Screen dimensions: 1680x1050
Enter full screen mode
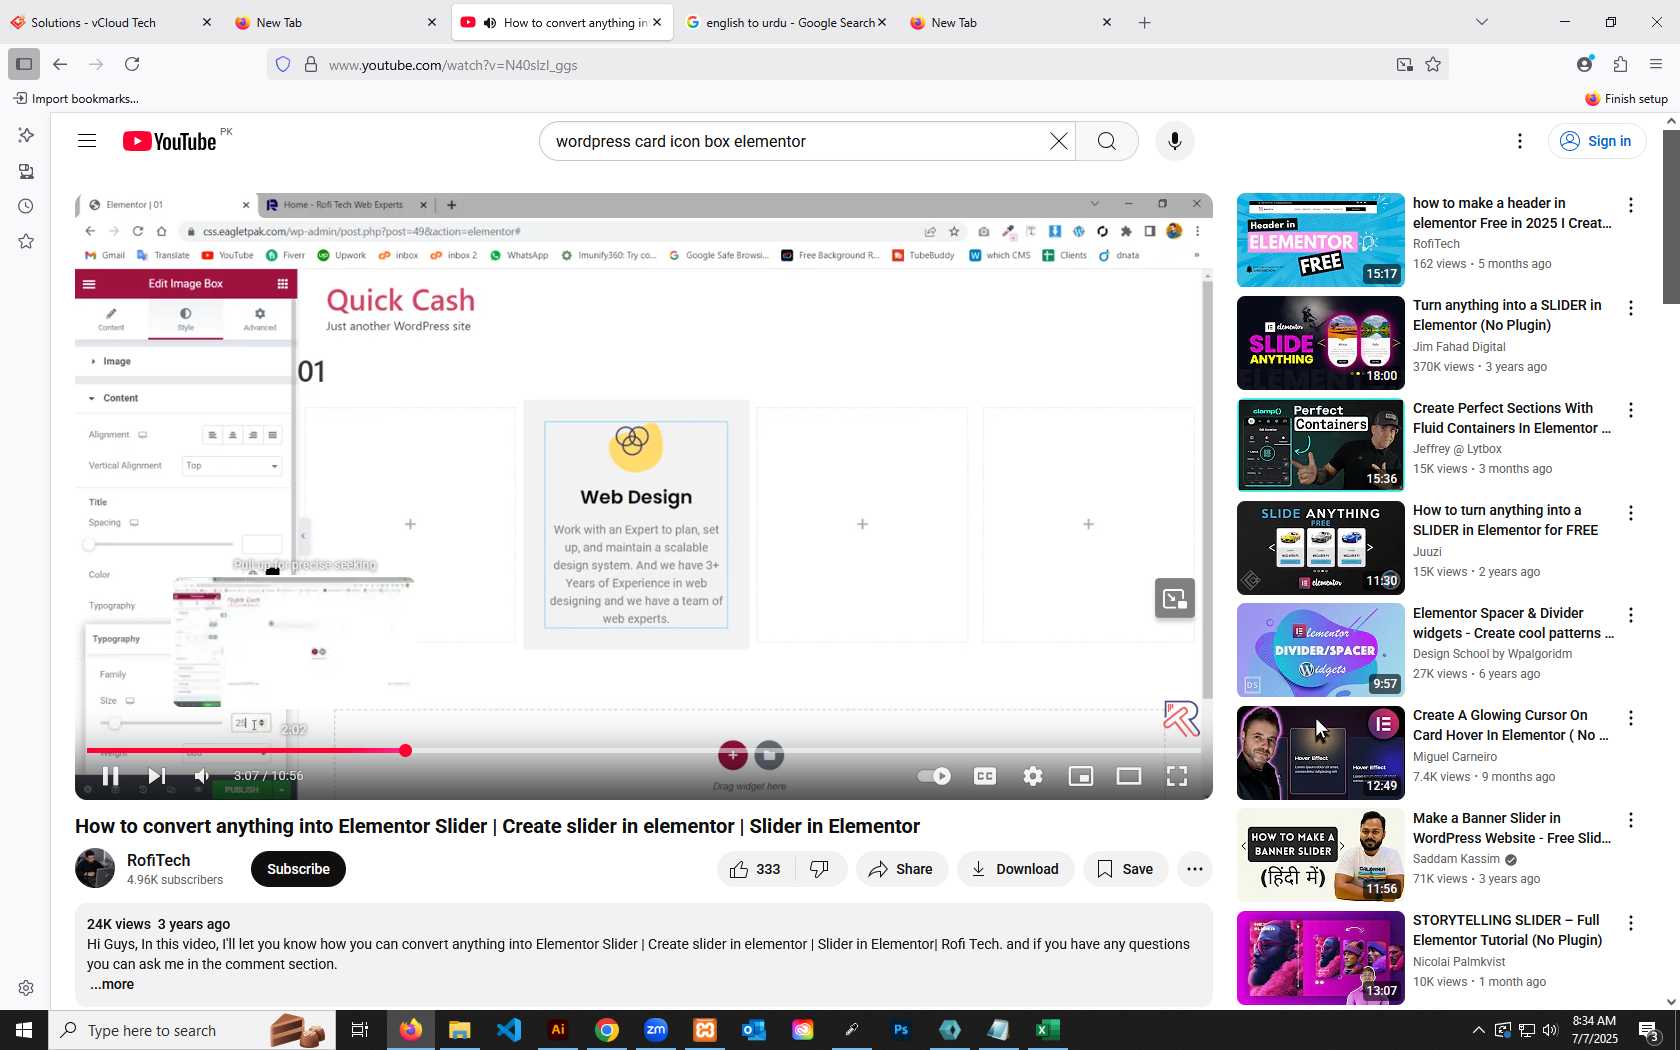coord(1177,776)
